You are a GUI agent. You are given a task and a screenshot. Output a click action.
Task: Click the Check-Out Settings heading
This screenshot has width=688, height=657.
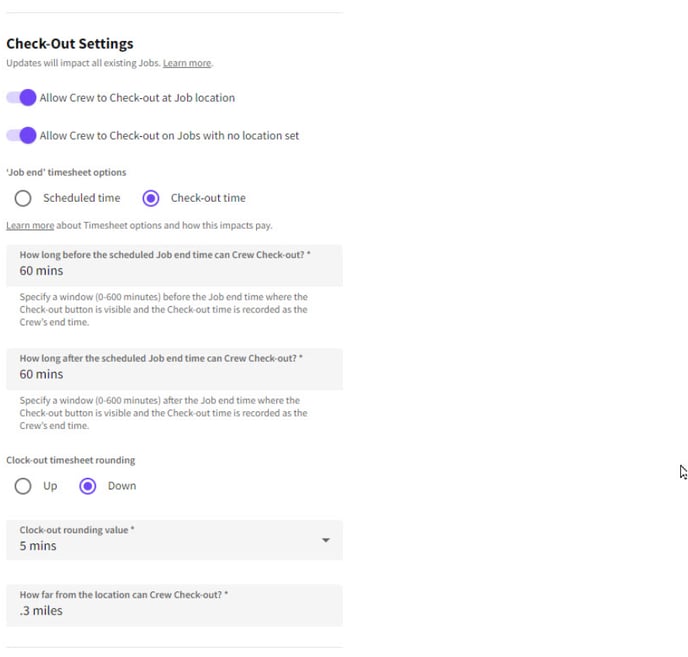pos(70,43)
